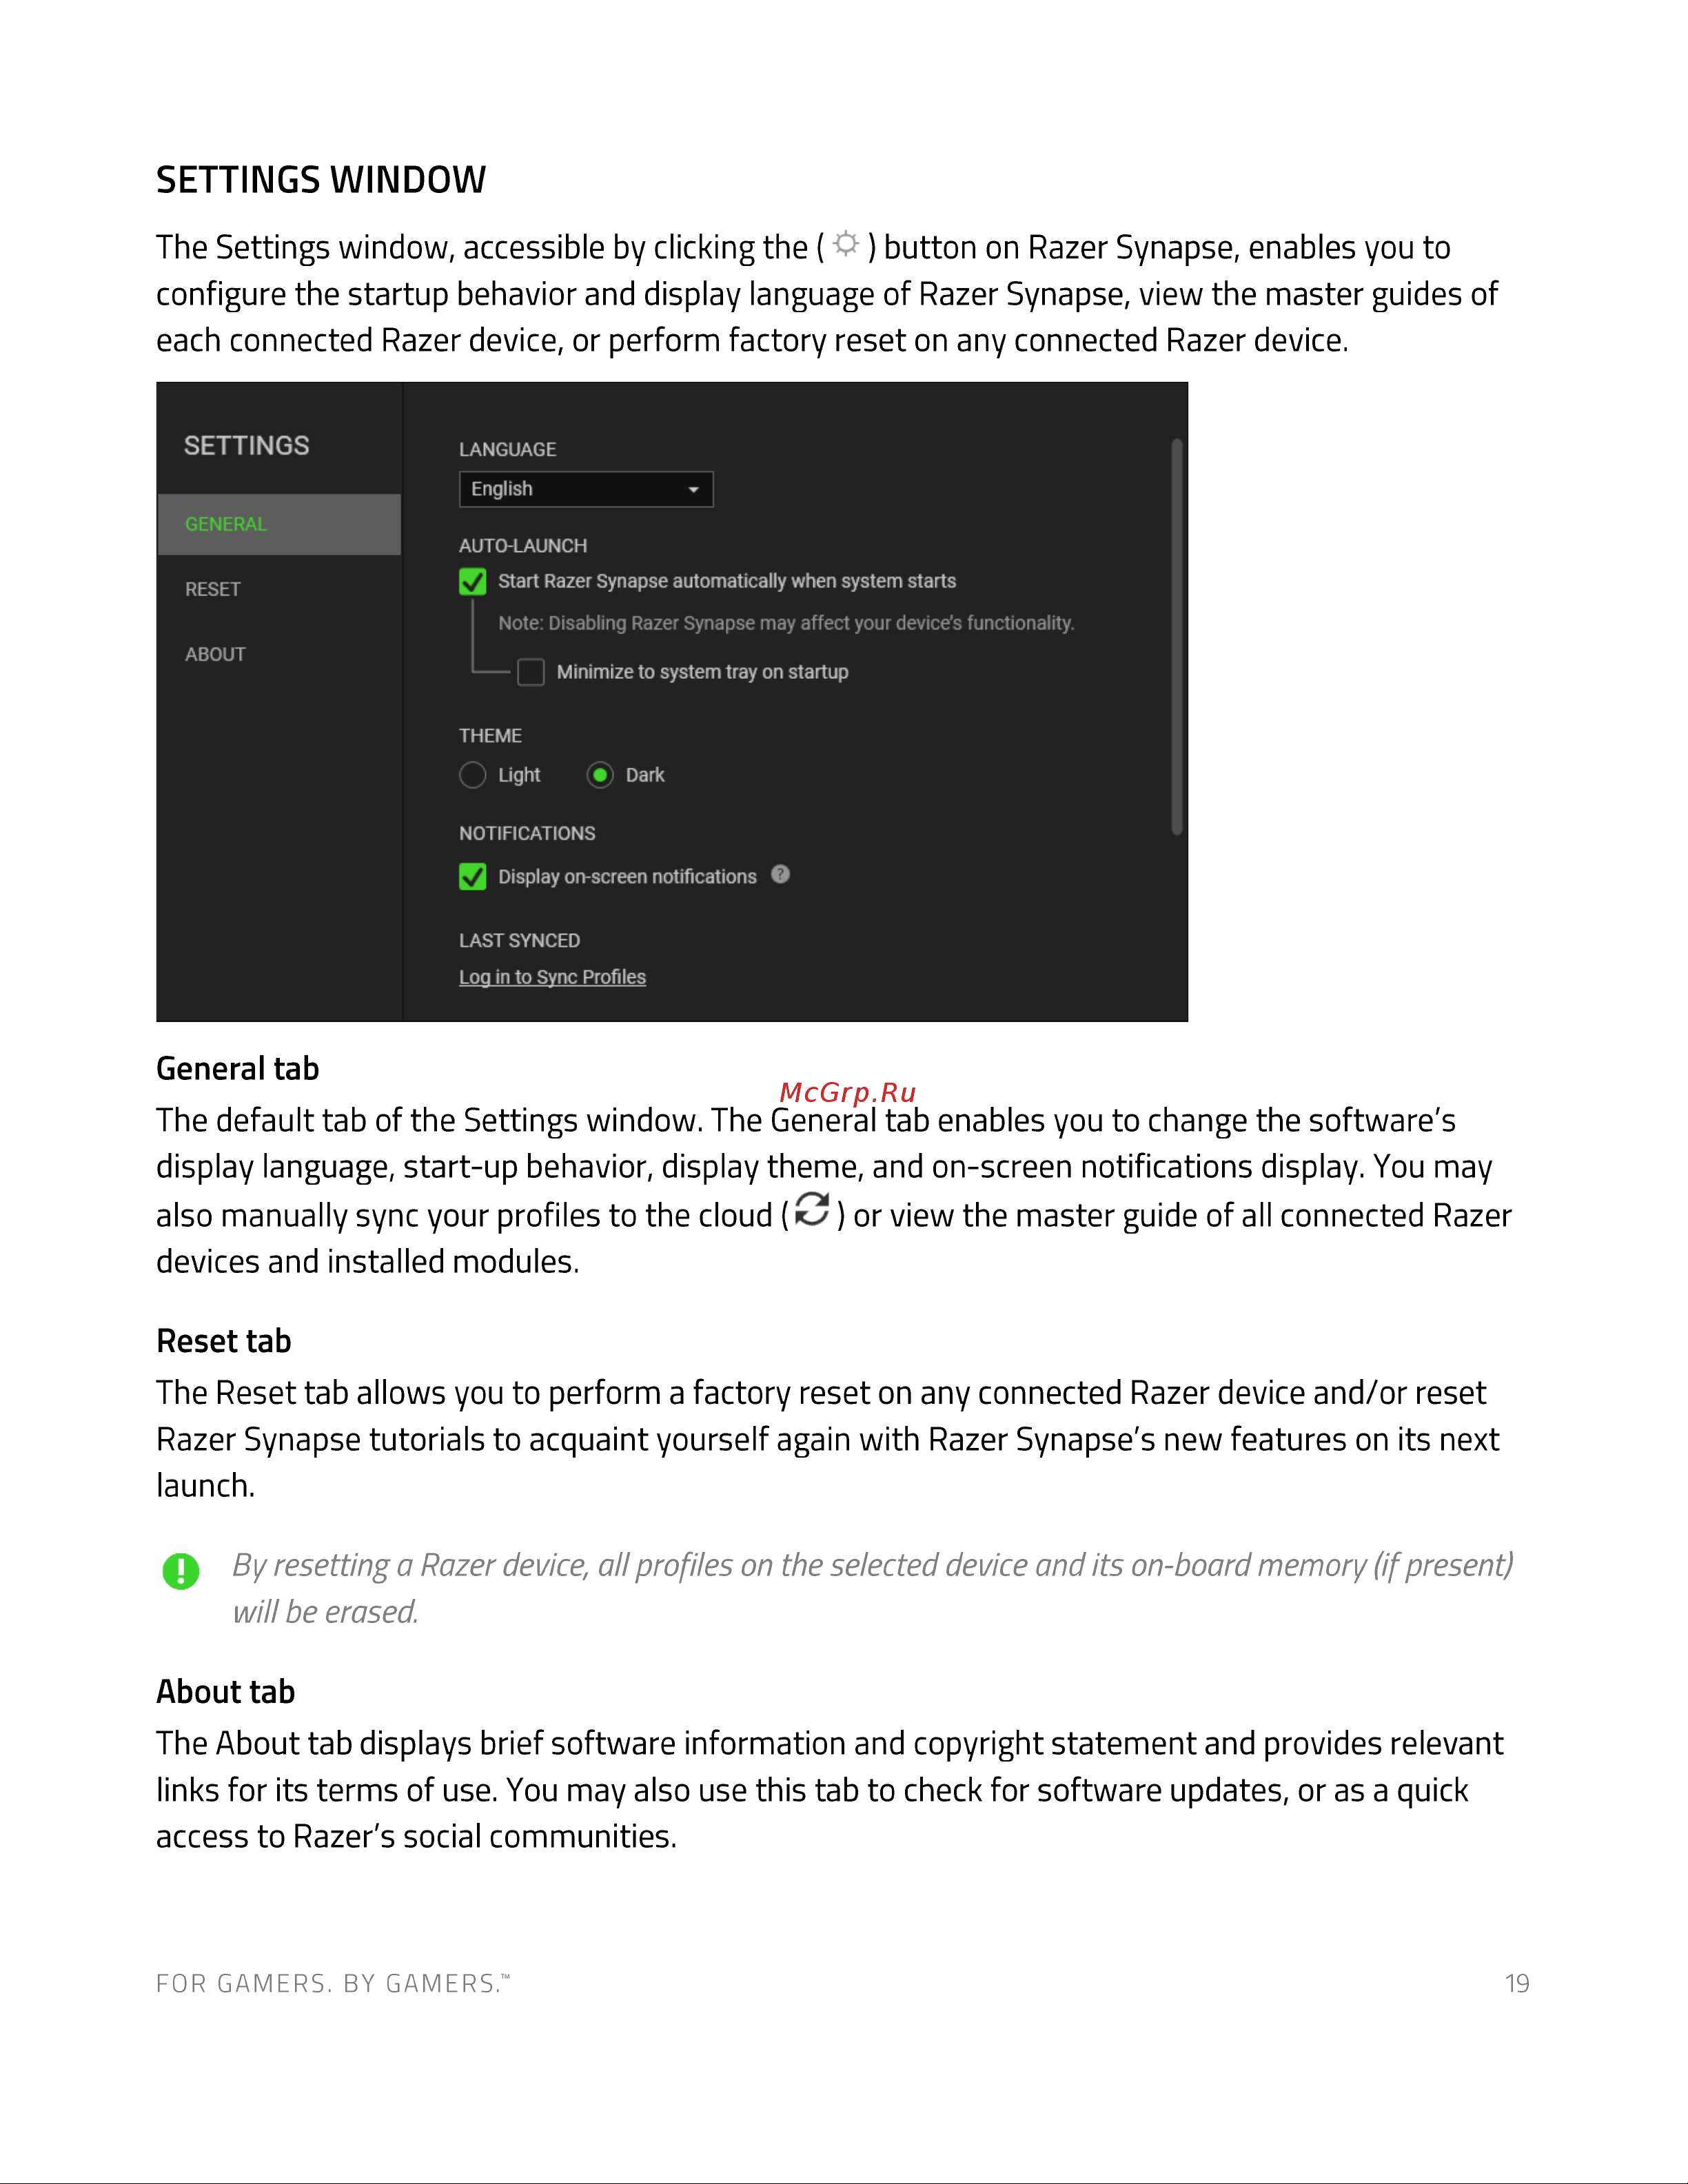Select the Dark theme radio button
The image size is (1688, 2184).
click(x=600, y=775)
